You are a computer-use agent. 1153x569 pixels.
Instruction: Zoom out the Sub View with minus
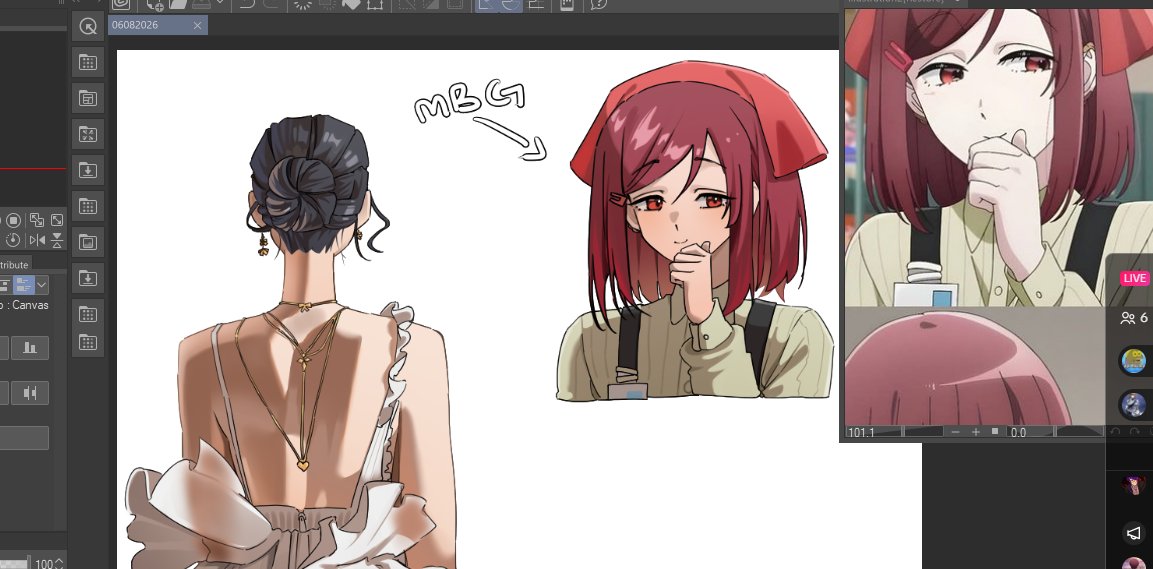point(955,432)
